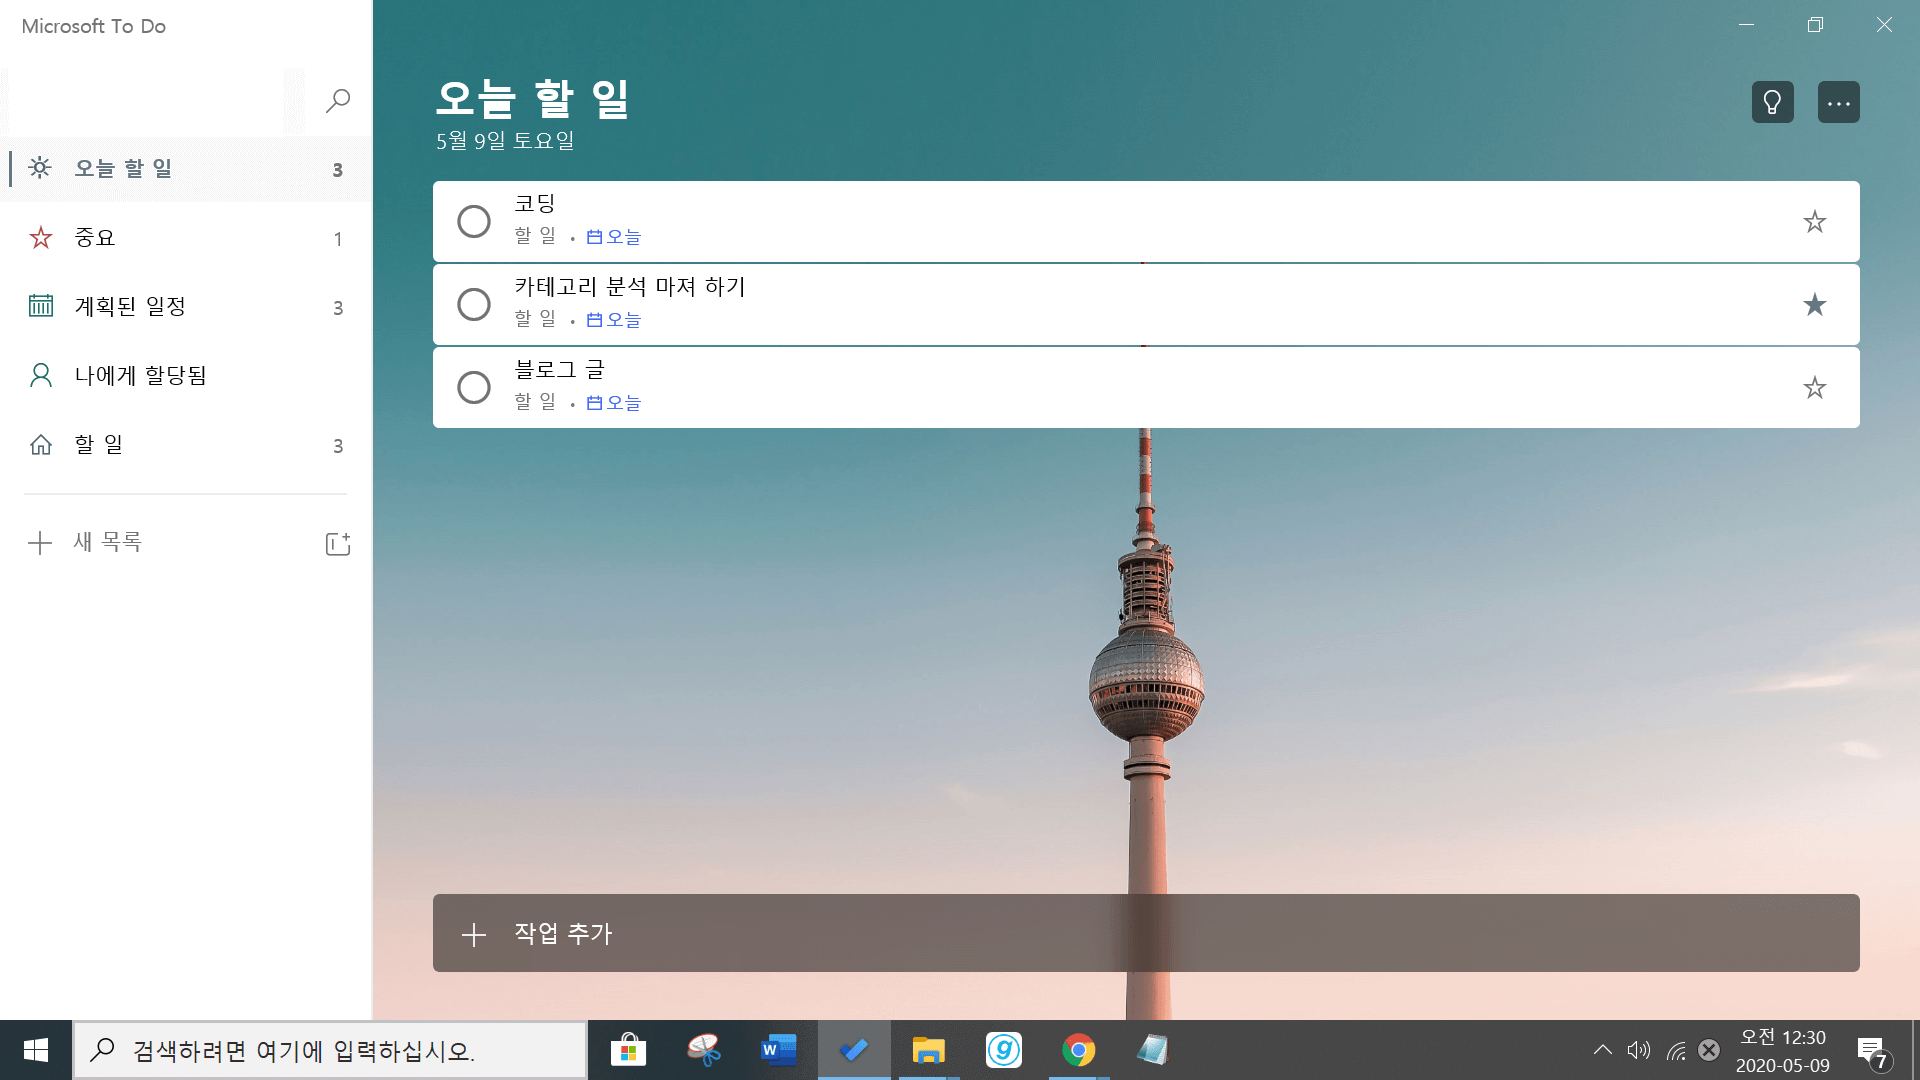
Task: Open suggestions lightbulb button
Action: pyautogui.click(x=1772, y=102)
